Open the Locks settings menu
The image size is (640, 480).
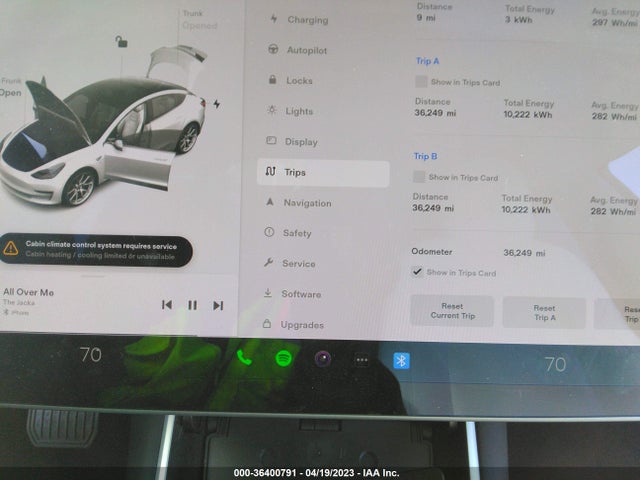(x=290, y=80)
